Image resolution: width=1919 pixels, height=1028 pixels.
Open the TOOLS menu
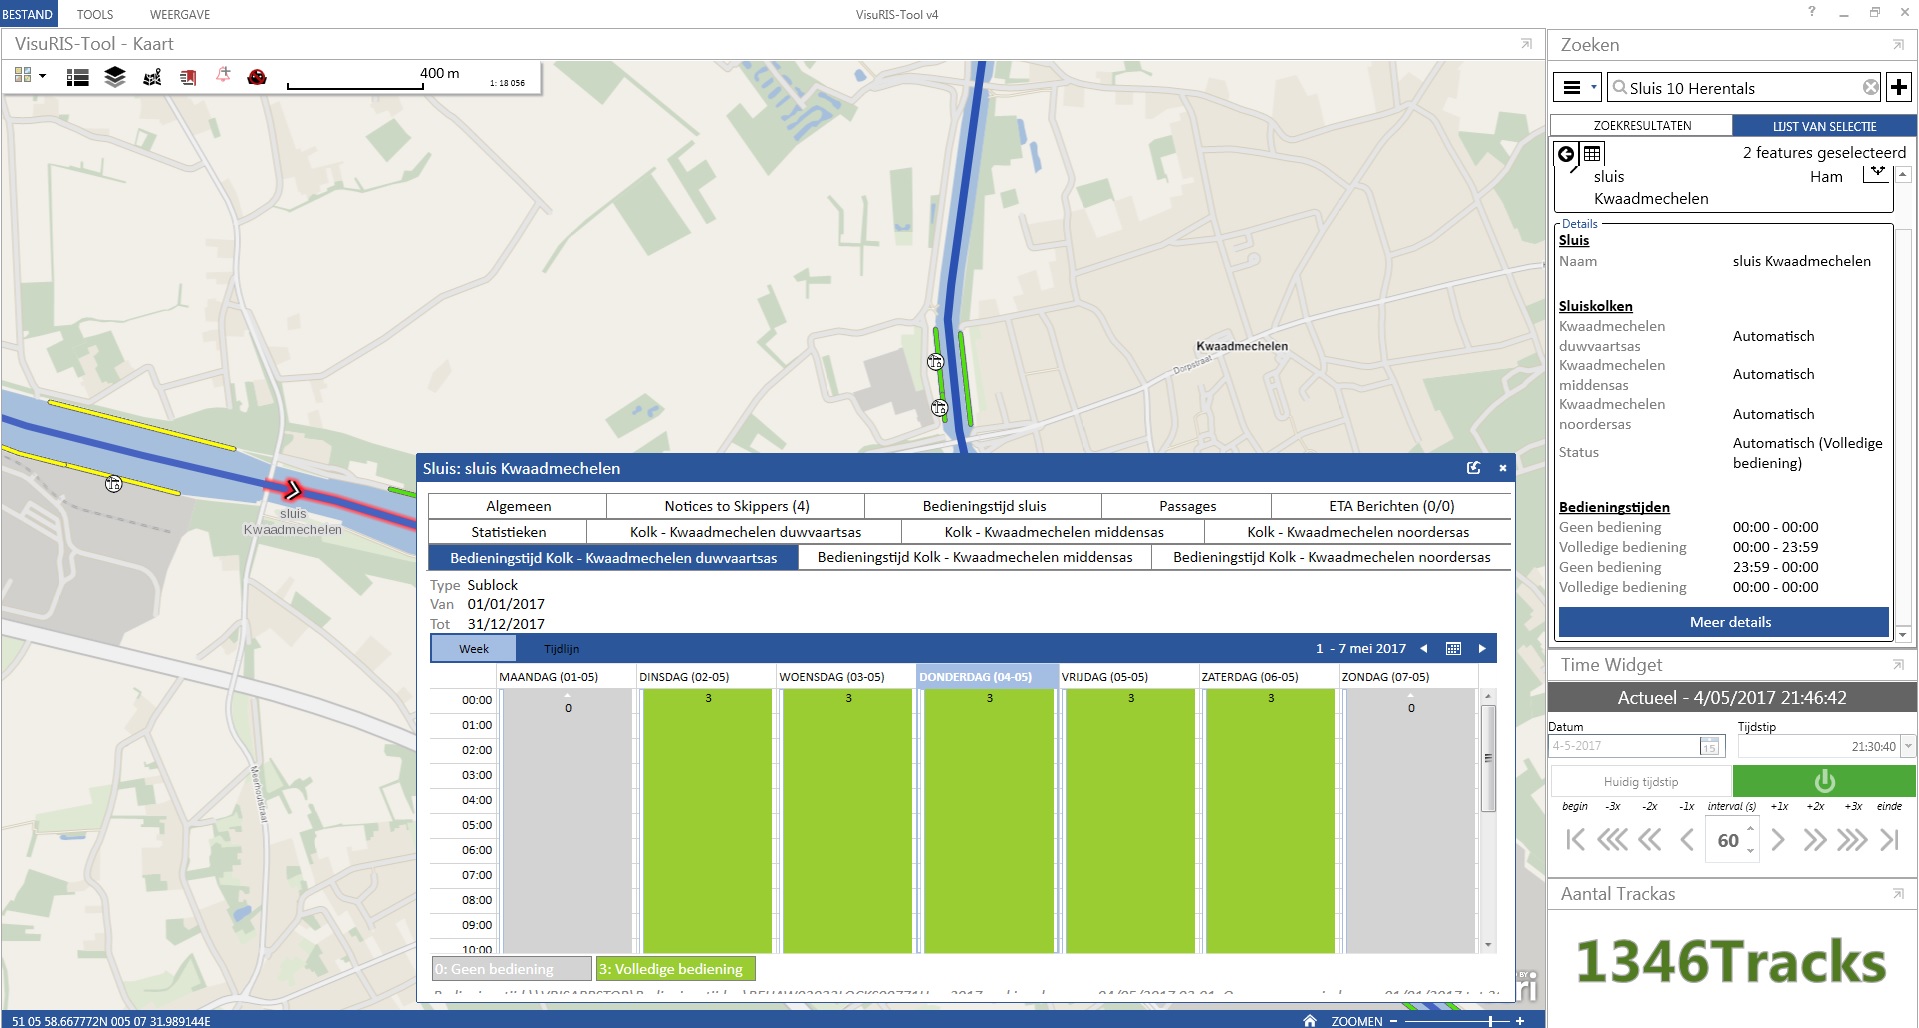[95, 14]
